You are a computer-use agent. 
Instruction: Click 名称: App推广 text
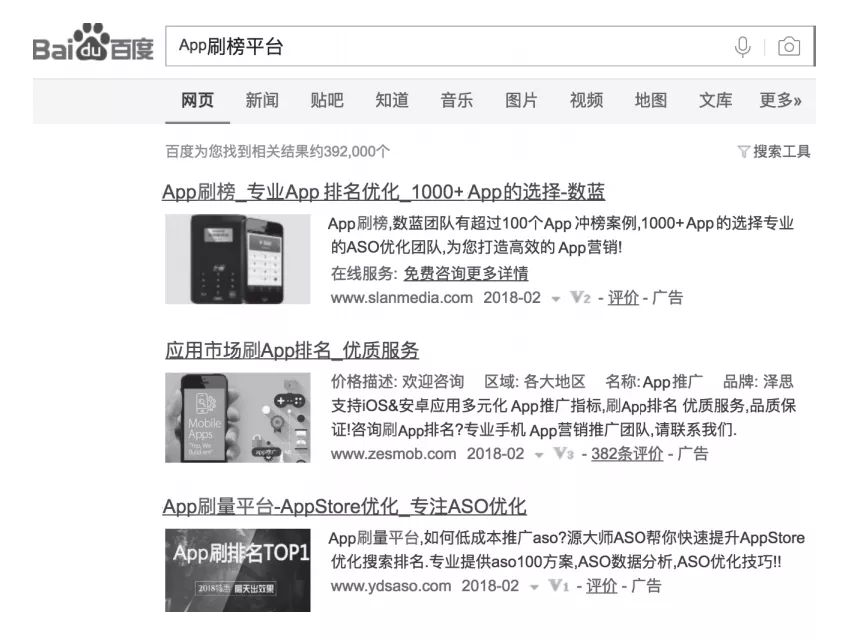click(654, 382)
